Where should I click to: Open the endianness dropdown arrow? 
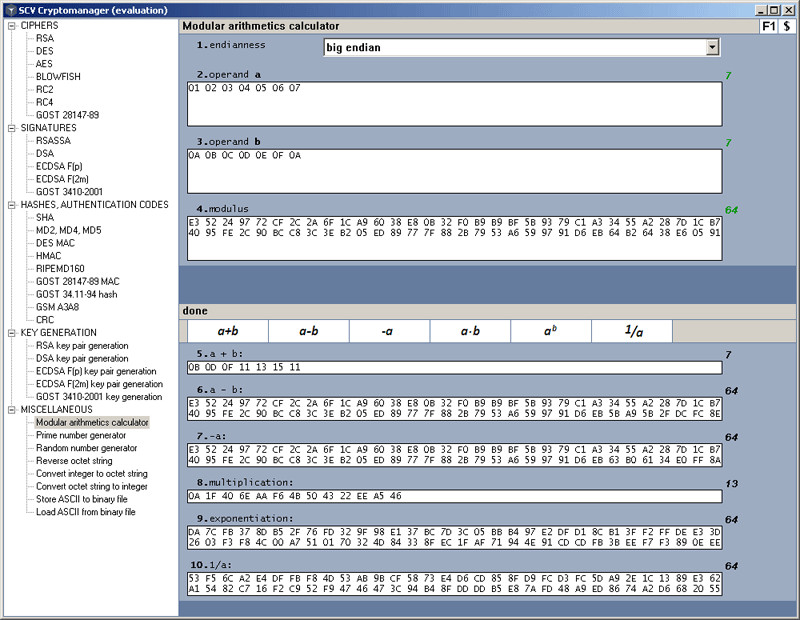(713, 47)
